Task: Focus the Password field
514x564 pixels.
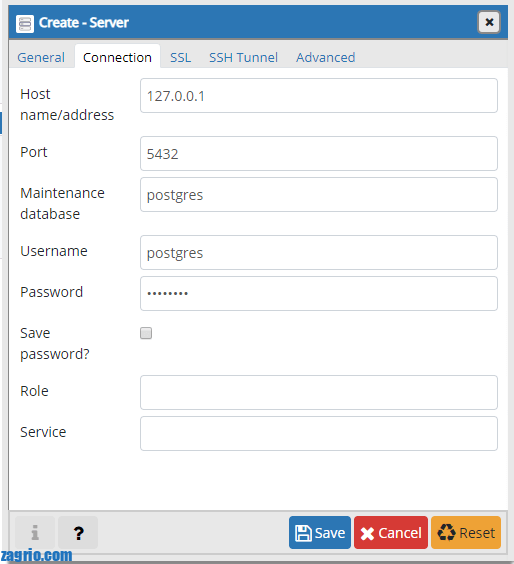Action: pos(319,294)
